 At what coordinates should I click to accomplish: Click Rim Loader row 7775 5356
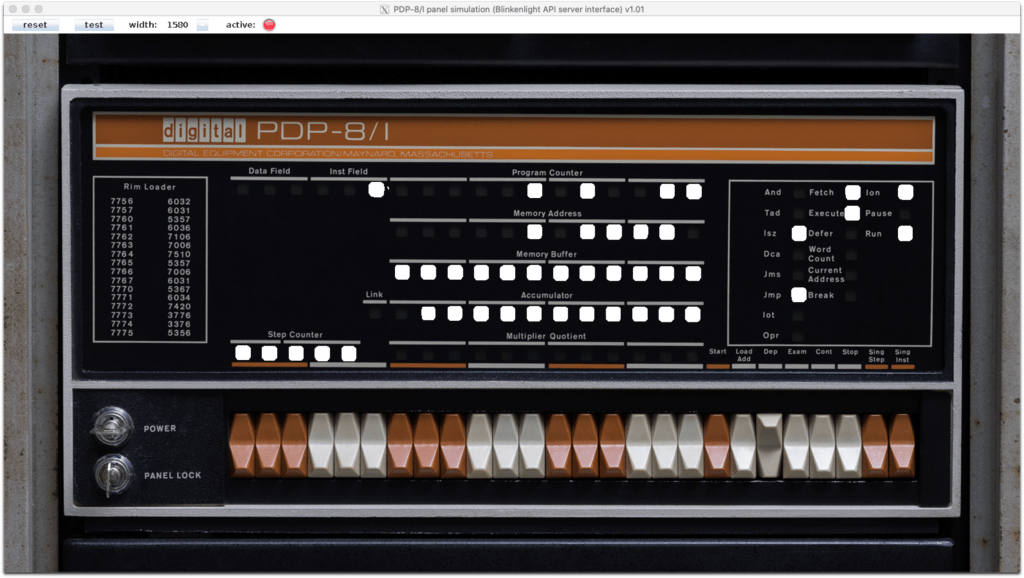coord(150,332)
